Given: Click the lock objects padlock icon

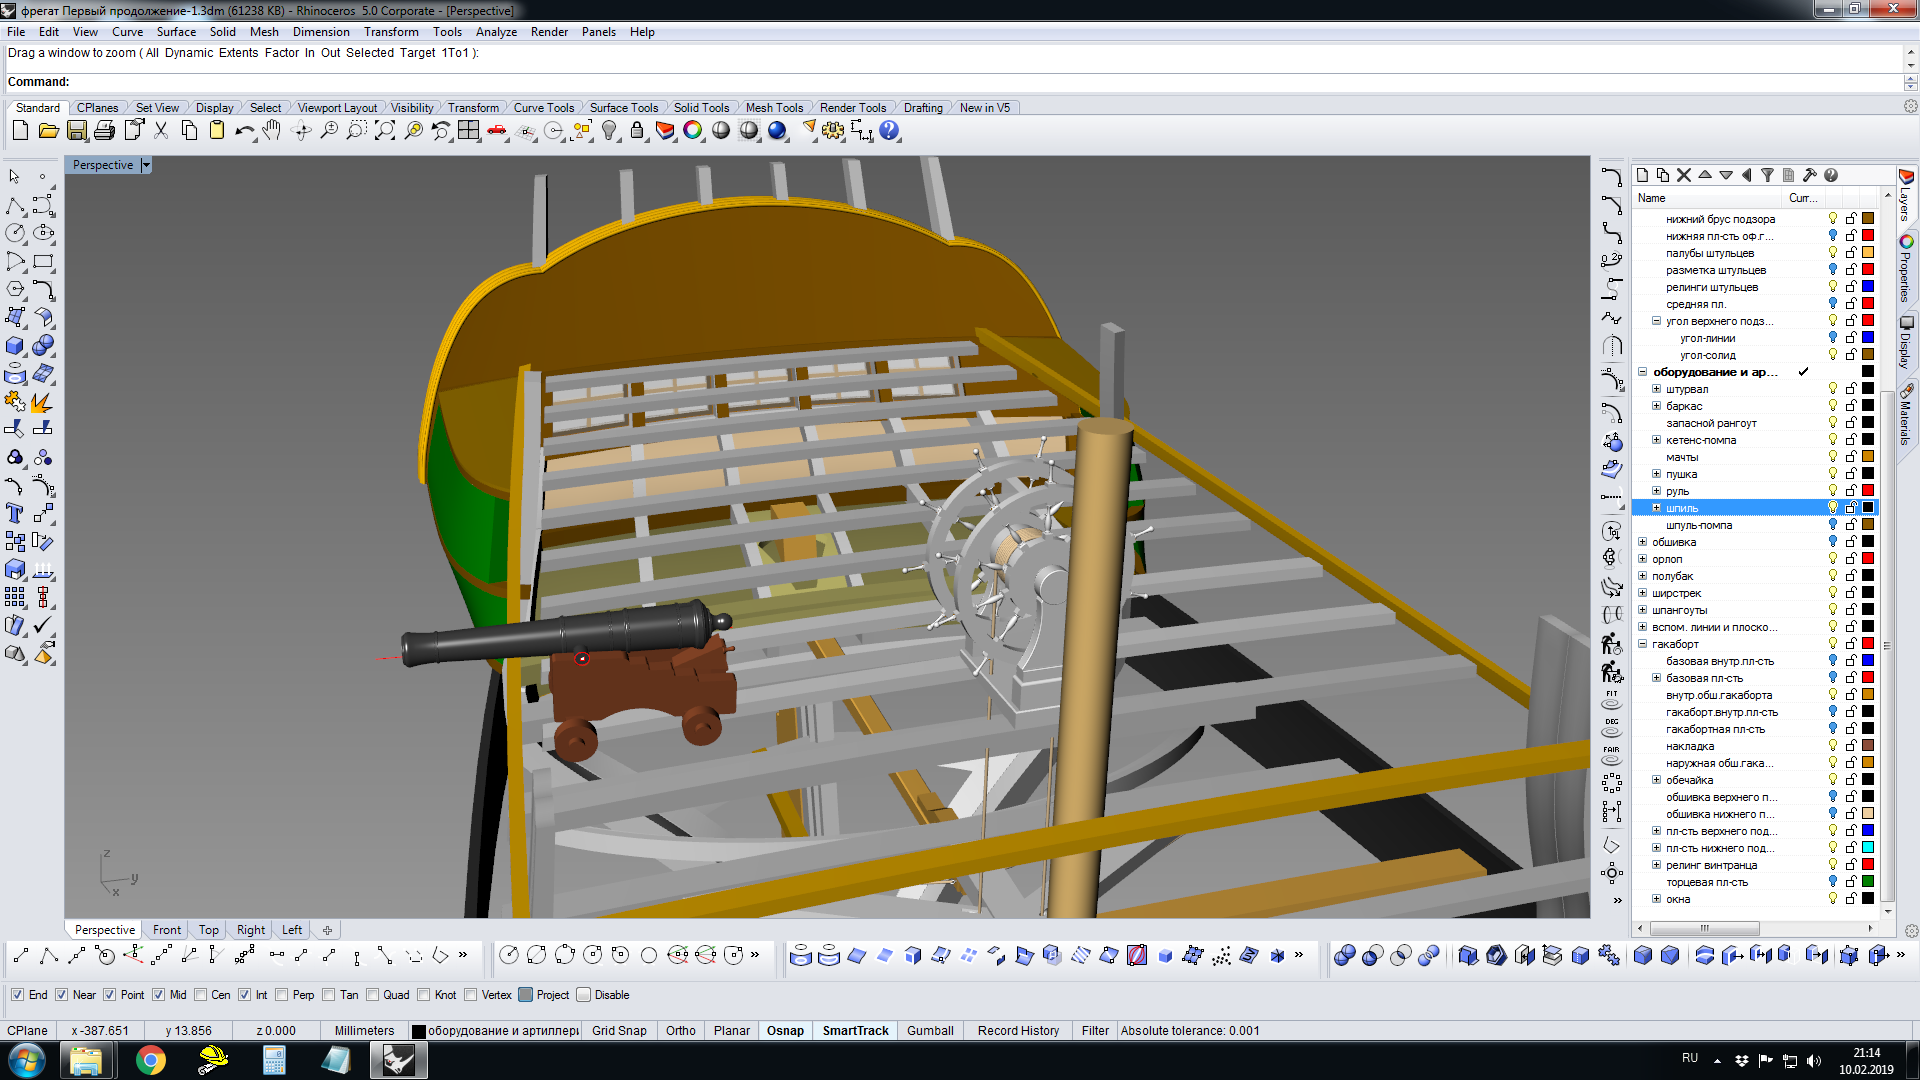Looking at the screenshot, I should coord(637,131).
